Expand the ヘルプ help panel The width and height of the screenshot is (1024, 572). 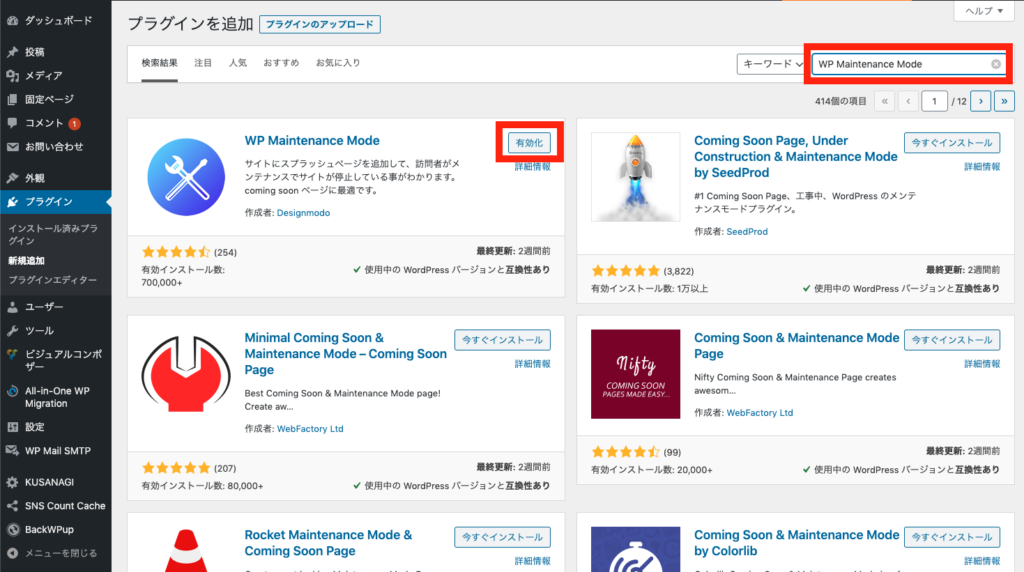(x=984, y=11)
